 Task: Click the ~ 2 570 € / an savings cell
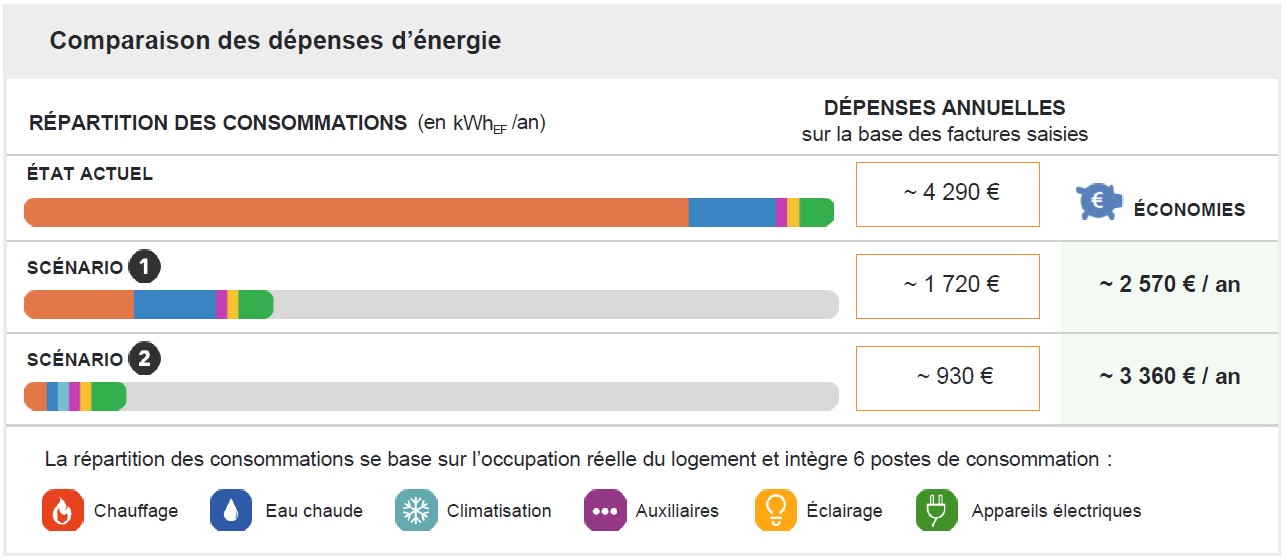[1169, 285]
